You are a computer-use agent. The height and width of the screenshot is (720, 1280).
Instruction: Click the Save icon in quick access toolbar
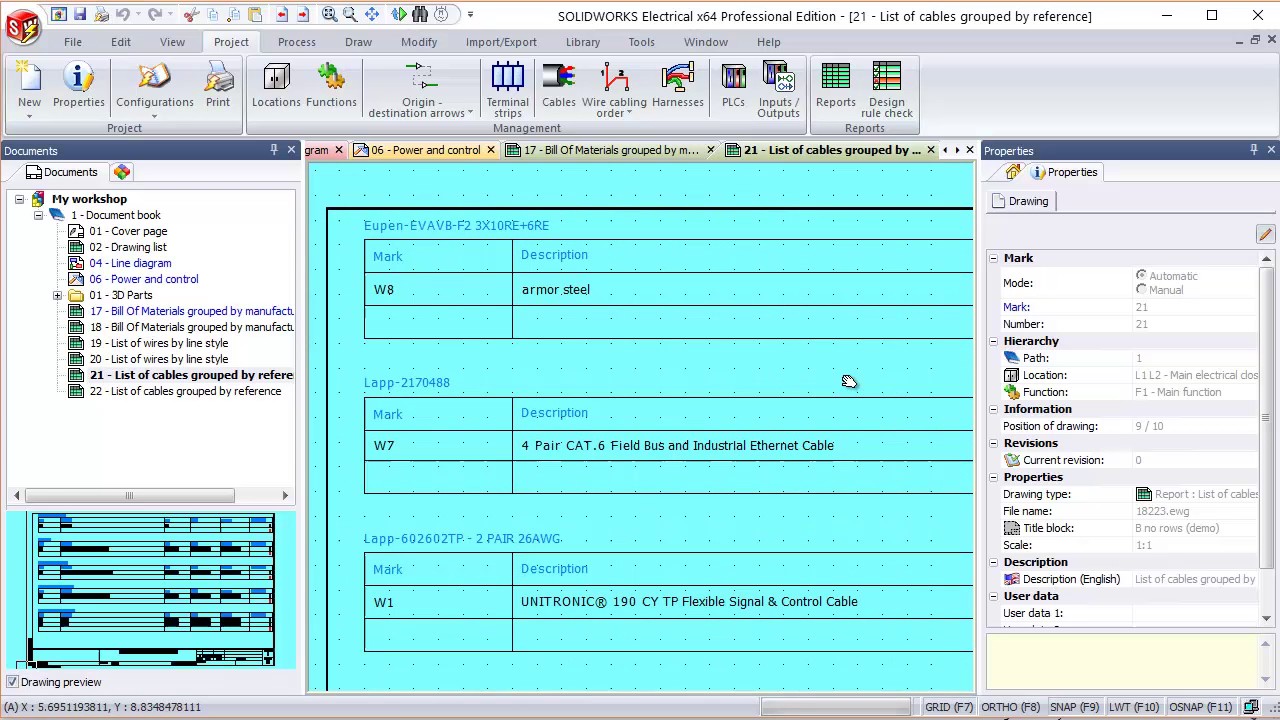[80, 15]
